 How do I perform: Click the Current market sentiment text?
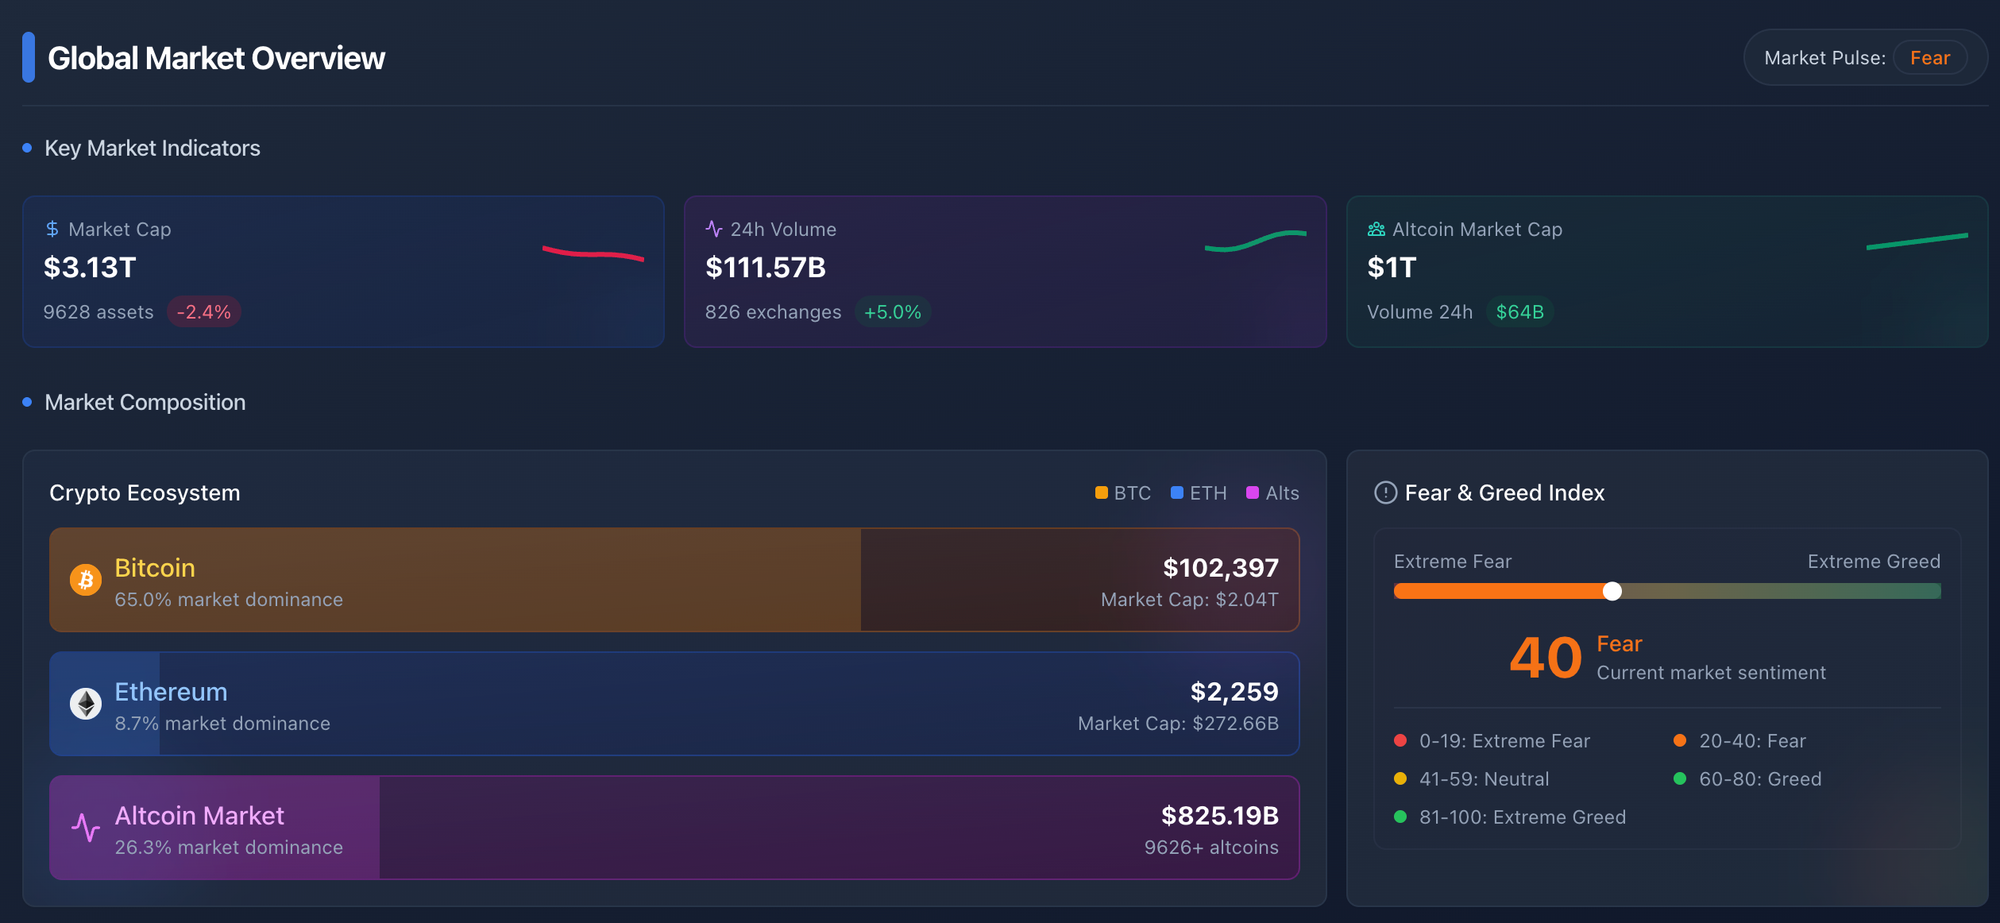point(1711,673)
